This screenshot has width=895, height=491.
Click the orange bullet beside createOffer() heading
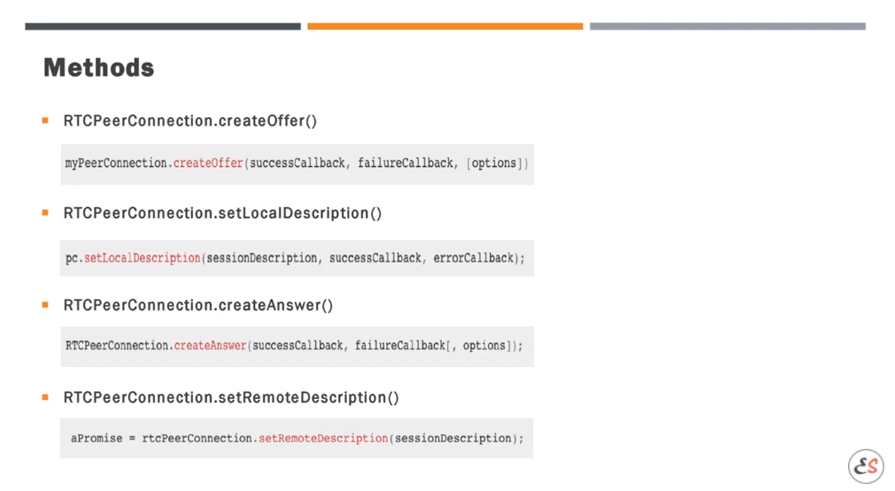point(45,121)
